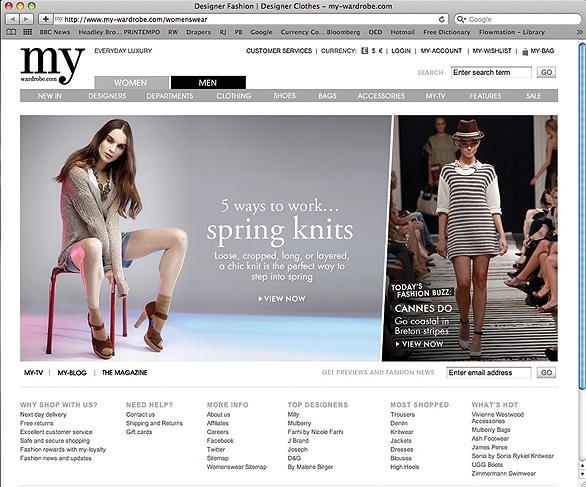Screen dimensions: 586x487
Task: Open MY-BAG shopping bag icon
Action: pos(525,52)
